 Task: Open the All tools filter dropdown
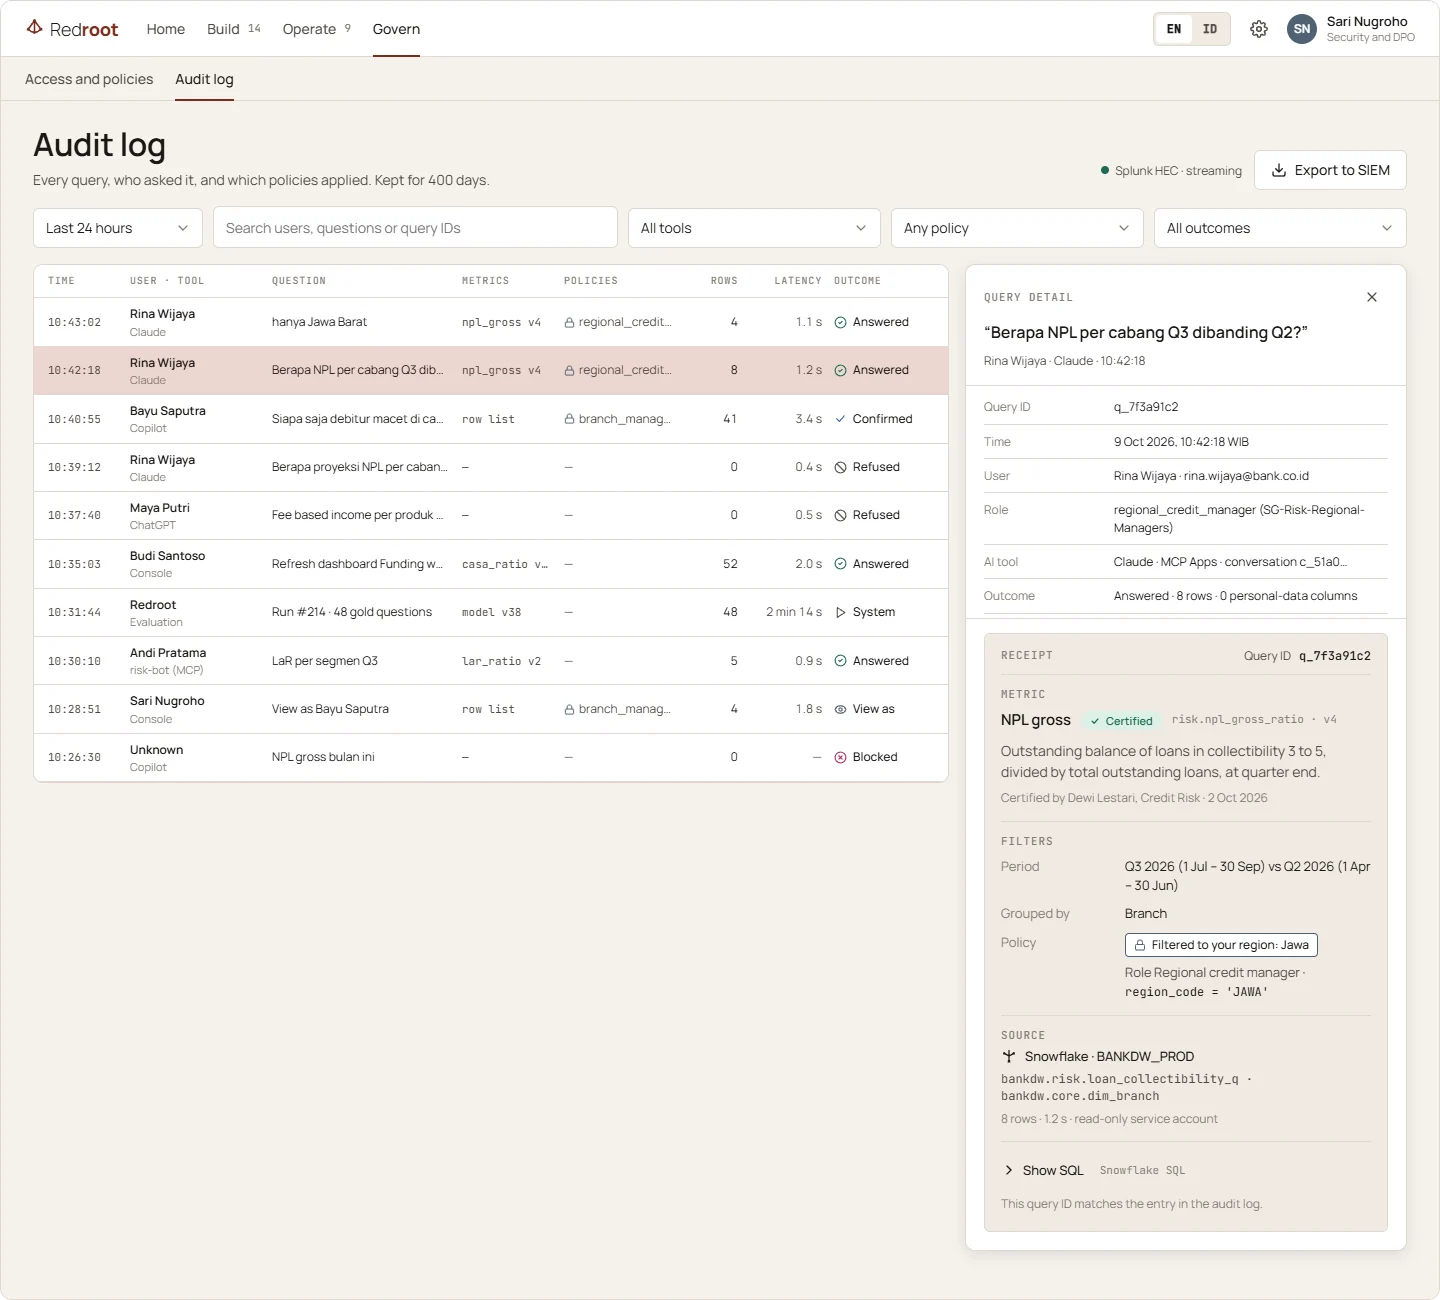point(754,228)
